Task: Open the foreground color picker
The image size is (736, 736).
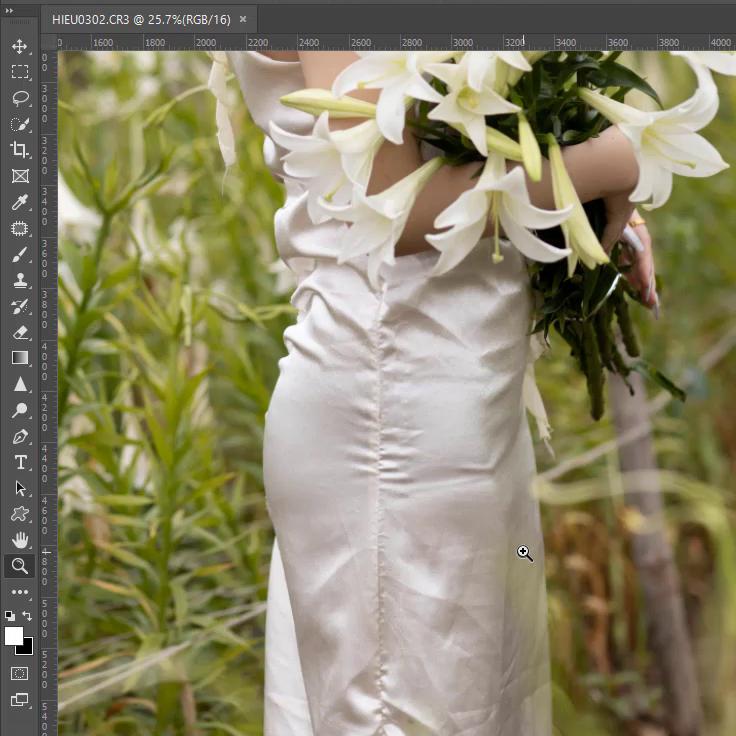Action: click(14, 636)
